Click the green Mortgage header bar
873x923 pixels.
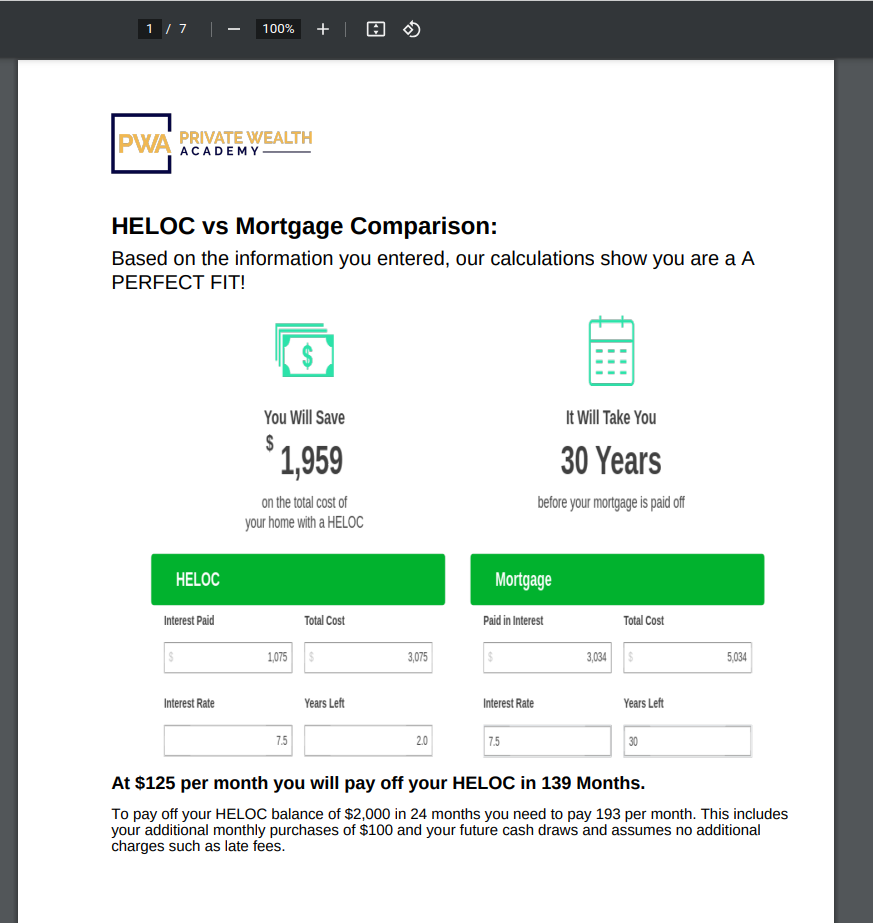tap(617, 579)
